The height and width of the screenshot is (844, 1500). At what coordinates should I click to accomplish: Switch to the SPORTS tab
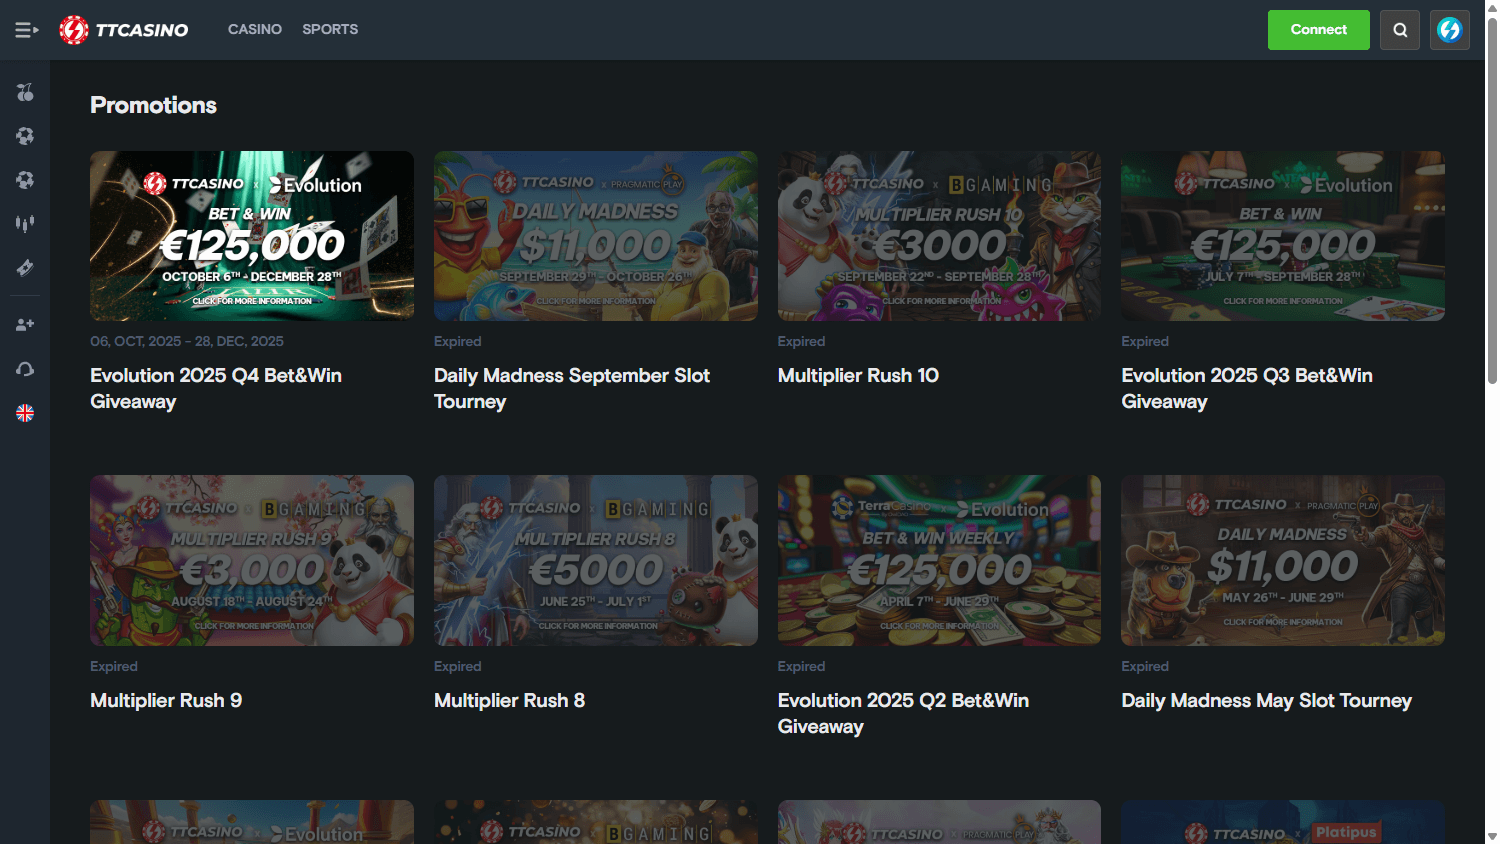[x=329, y=29]
